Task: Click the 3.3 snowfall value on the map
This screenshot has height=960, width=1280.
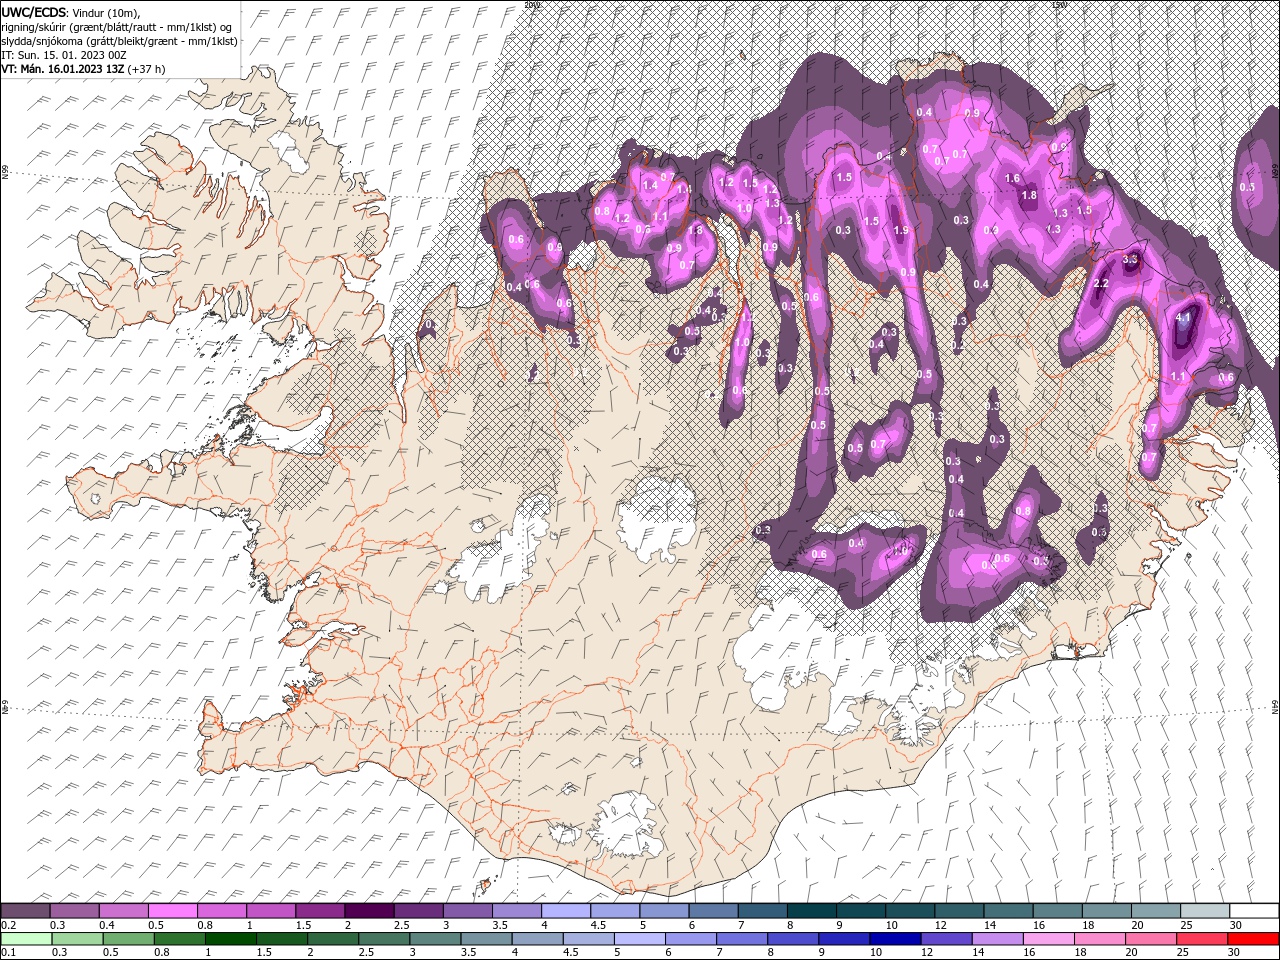Action: tap(1131, 259)
